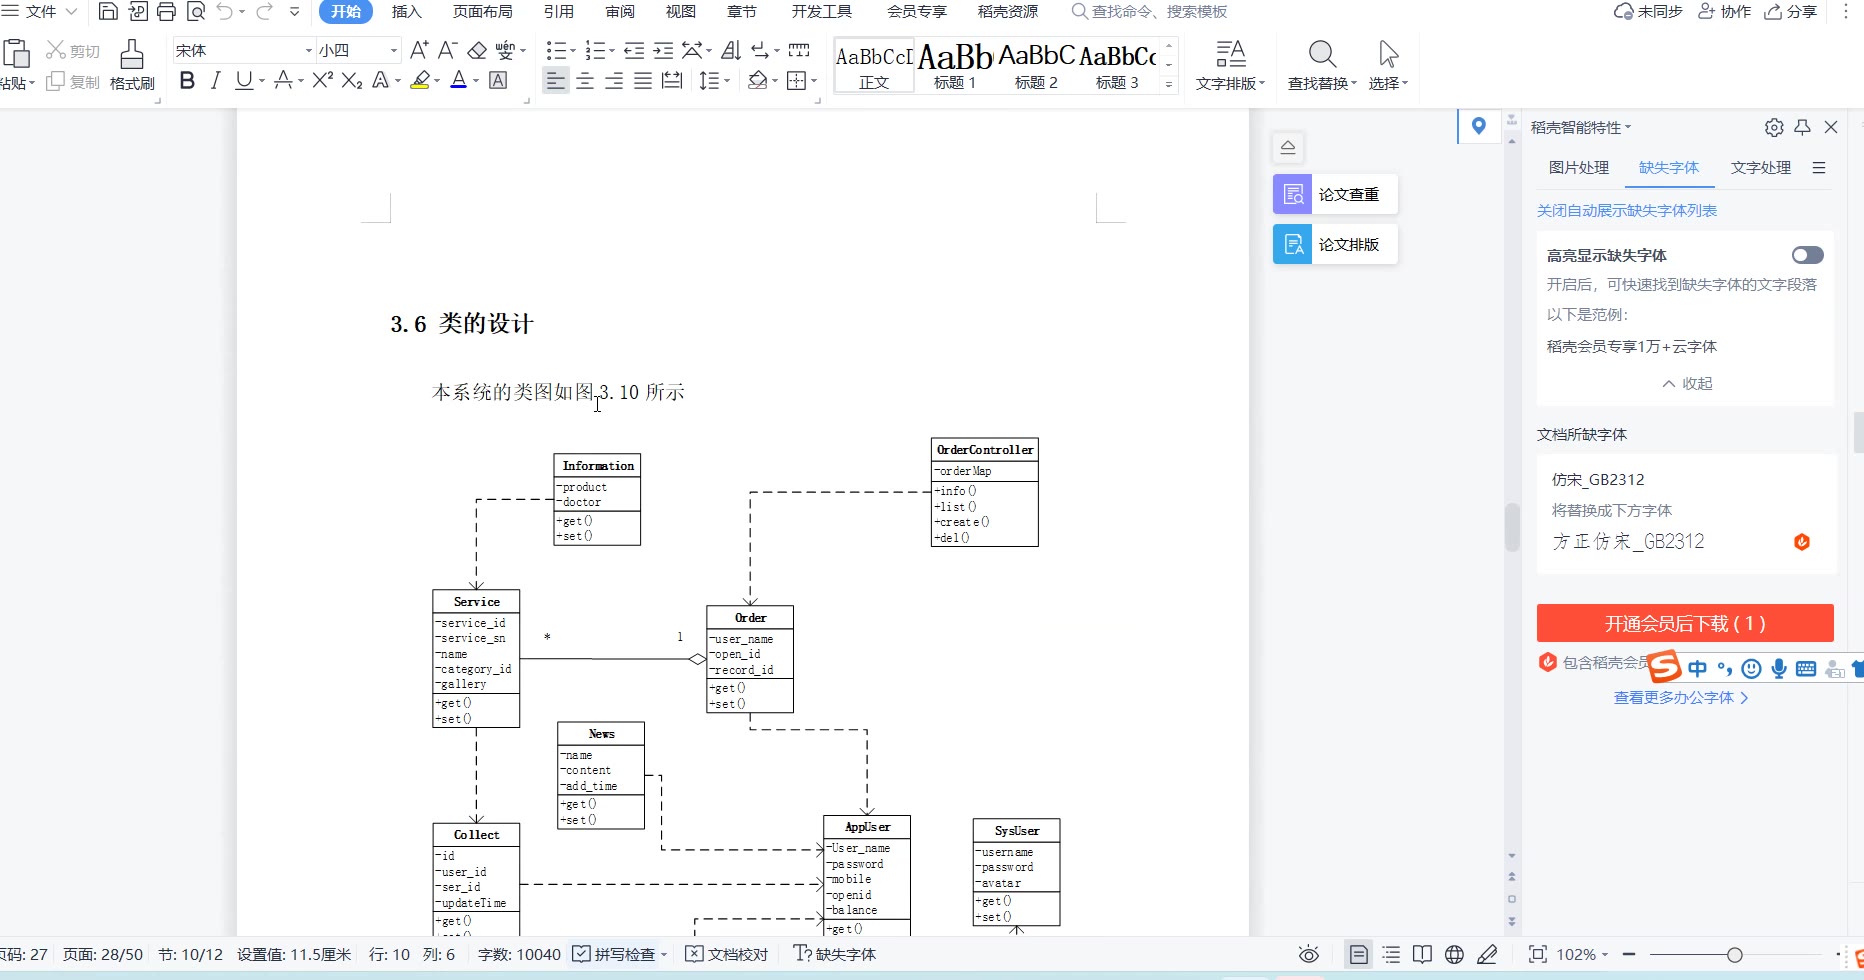Viewport: 1864px width, 980px height.
Task: Click the blue font color button
Action: click(459, 81)
